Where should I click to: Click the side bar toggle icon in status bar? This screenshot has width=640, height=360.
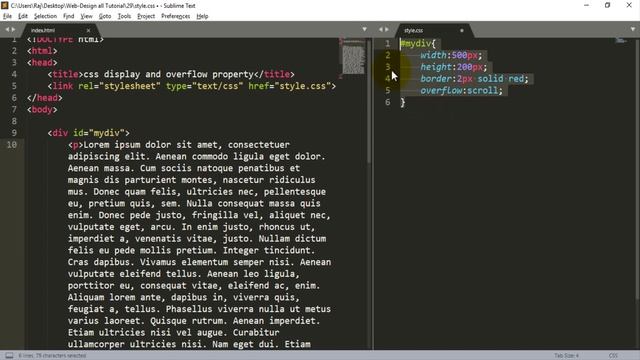(x=9, y=356)
